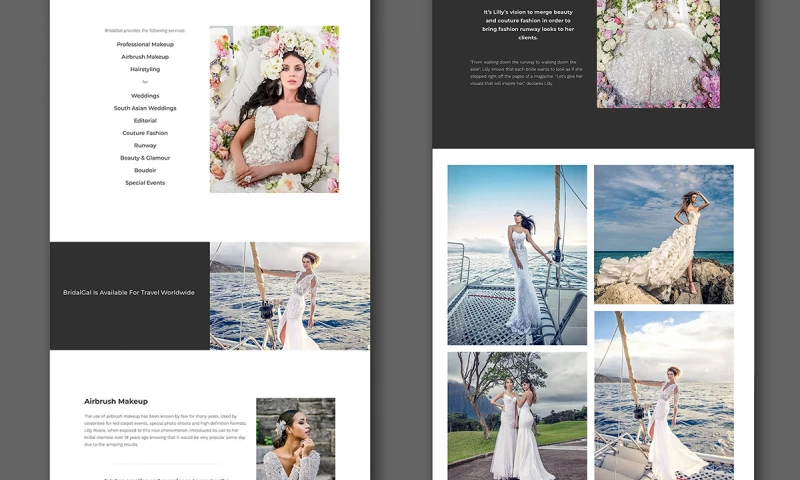Select the Boudoir category link

pos(145,170)
